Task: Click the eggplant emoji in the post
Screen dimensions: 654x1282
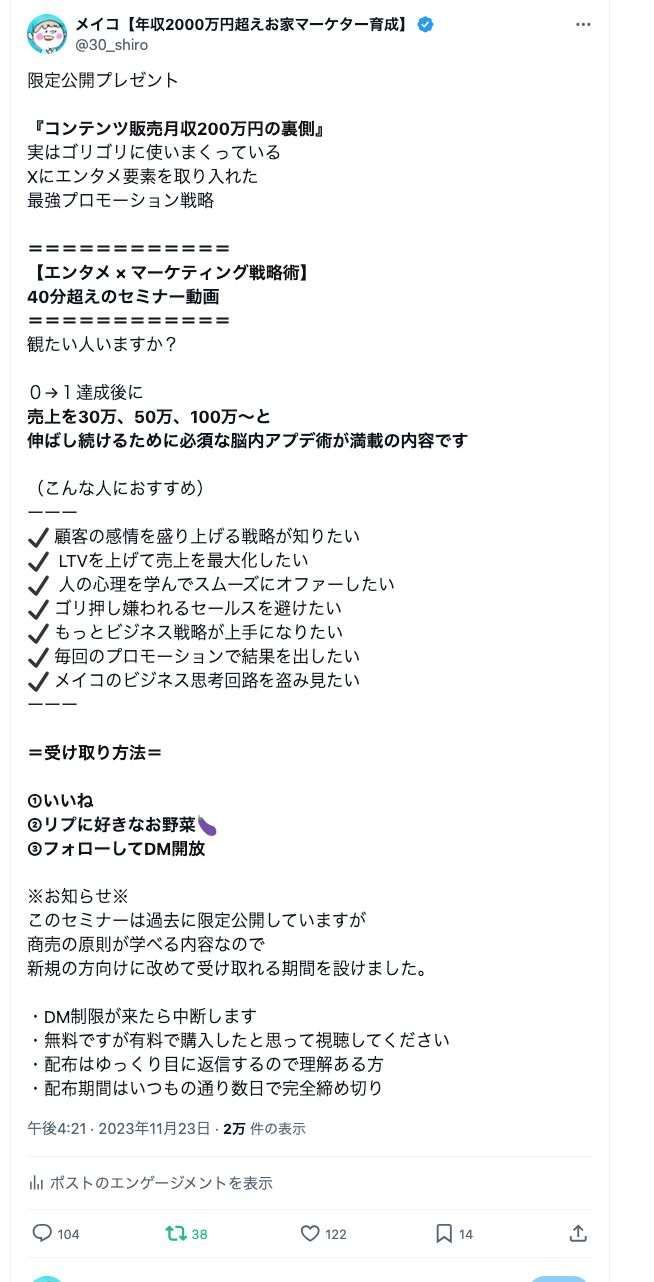Action: click(207, 825)
